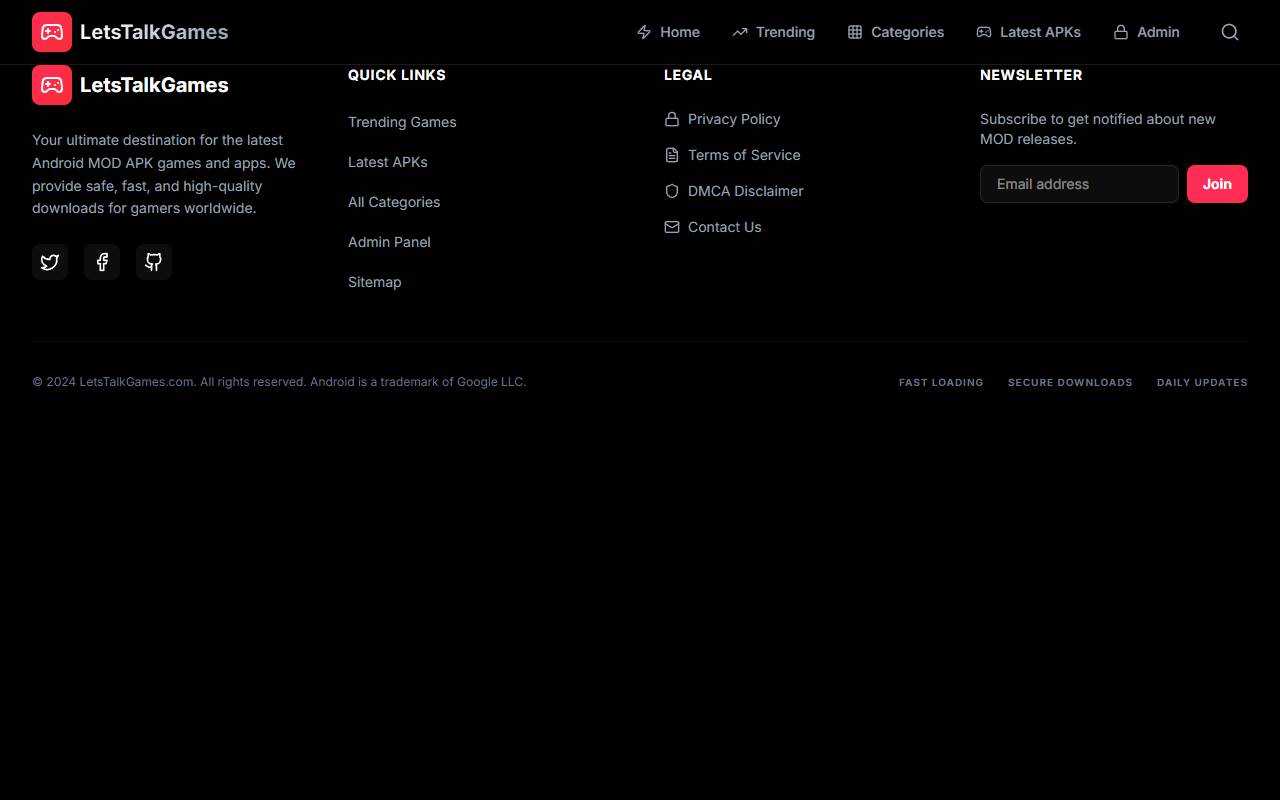This screenshot has height=800, width=1280.
Task: Open Admin in the top navigation
Action: 1146,32
